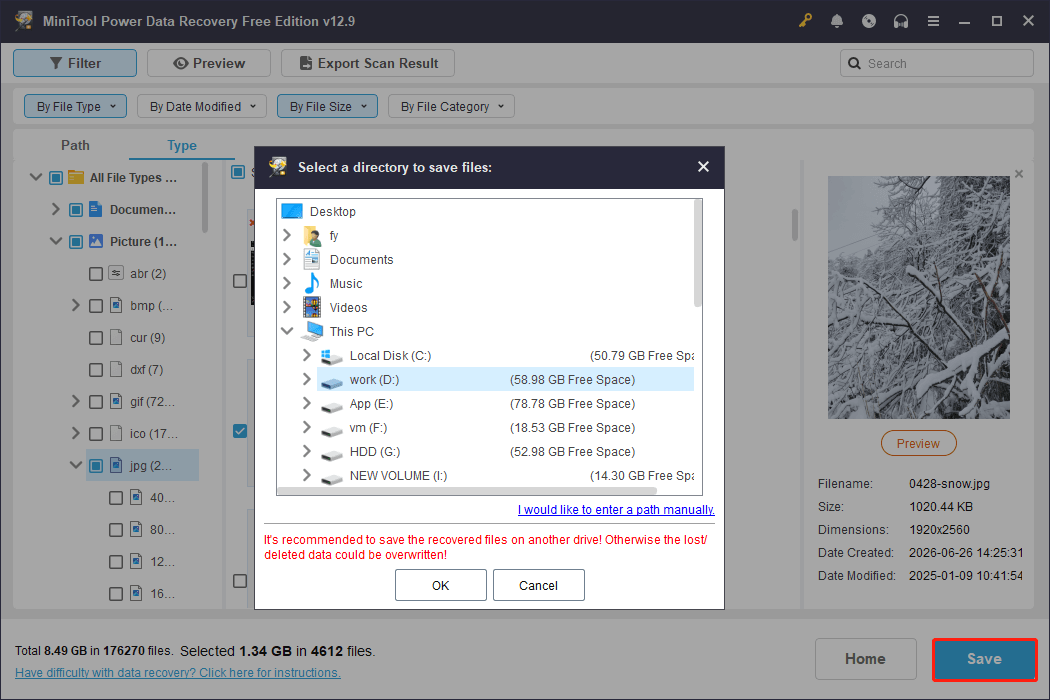
Task: Click the All File Types folder icon
Action: pyautogui.click(x=76, y=177)
